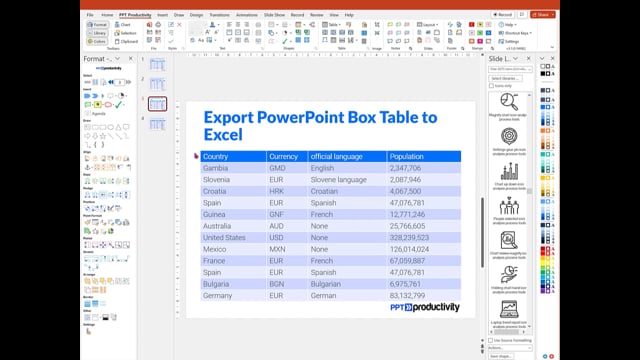
Task: Toggle the Icons only checkbox
Action: pyautogui.click(x=491, y=86)
